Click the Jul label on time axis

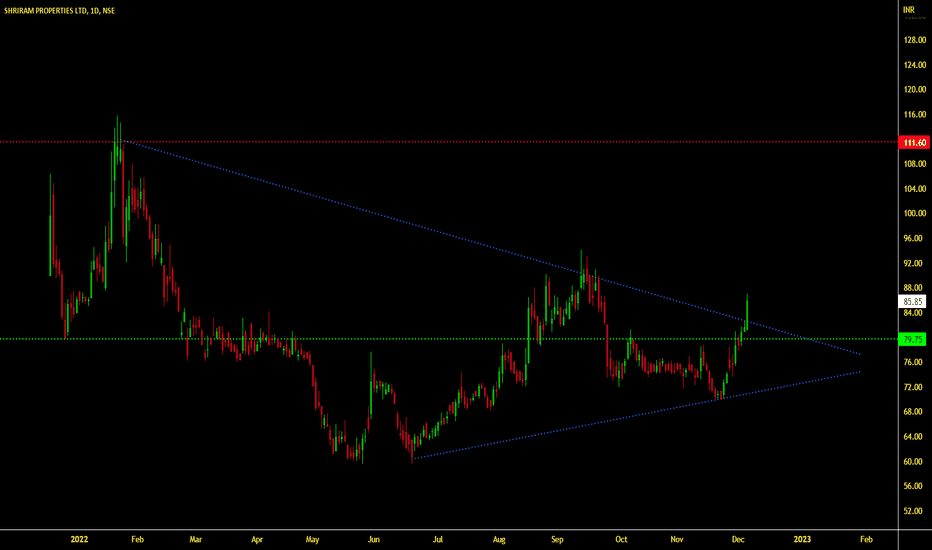point(437,539)
